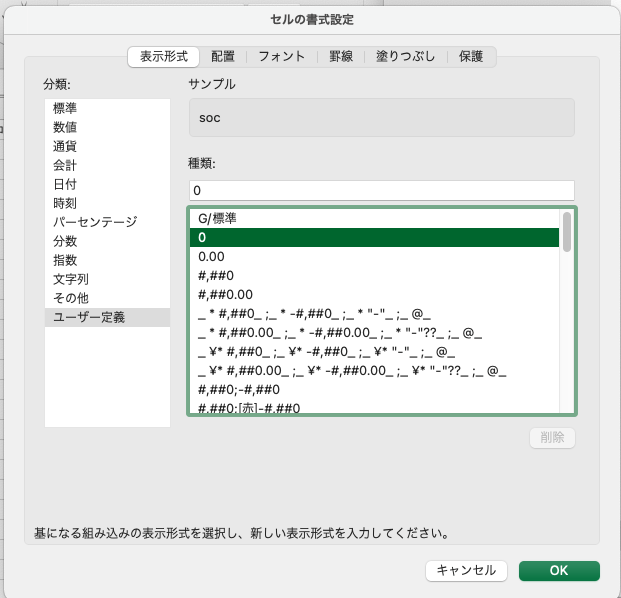
Task: Click the キャンセル button
Action: [x=466, y=571]
